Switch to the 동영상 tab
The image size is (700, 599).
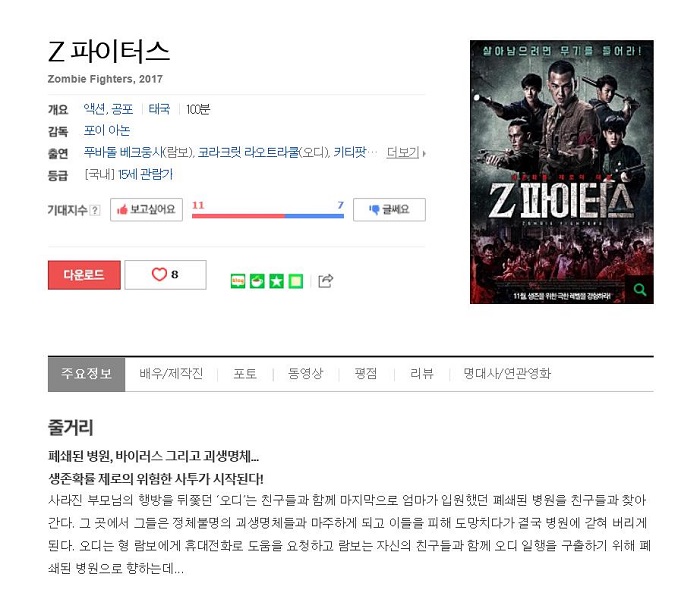click(x=306, y=373)
